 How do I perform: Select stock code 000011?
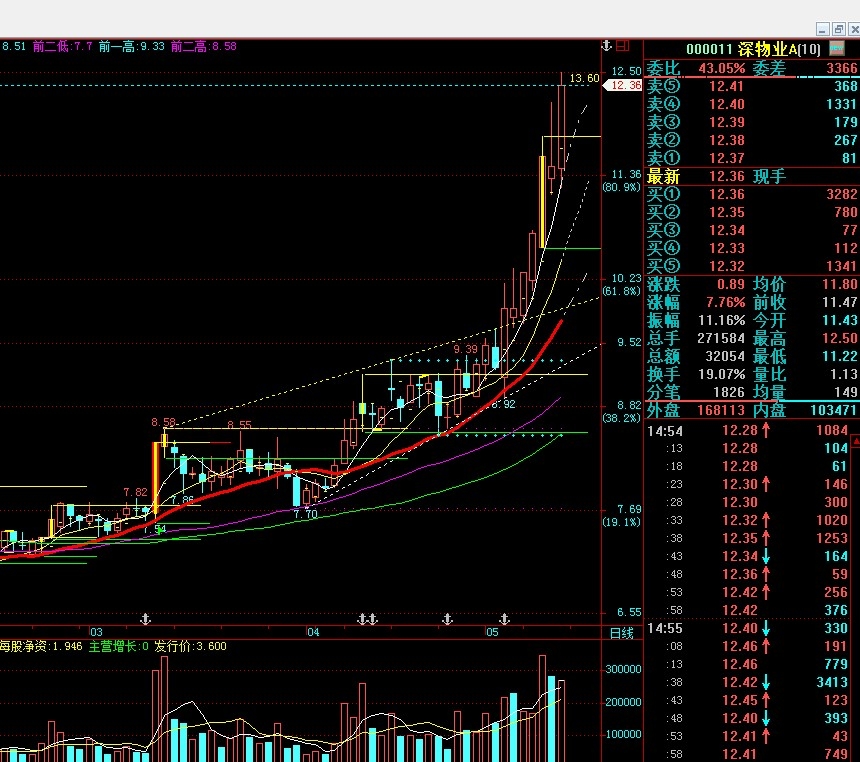point(710,49)
